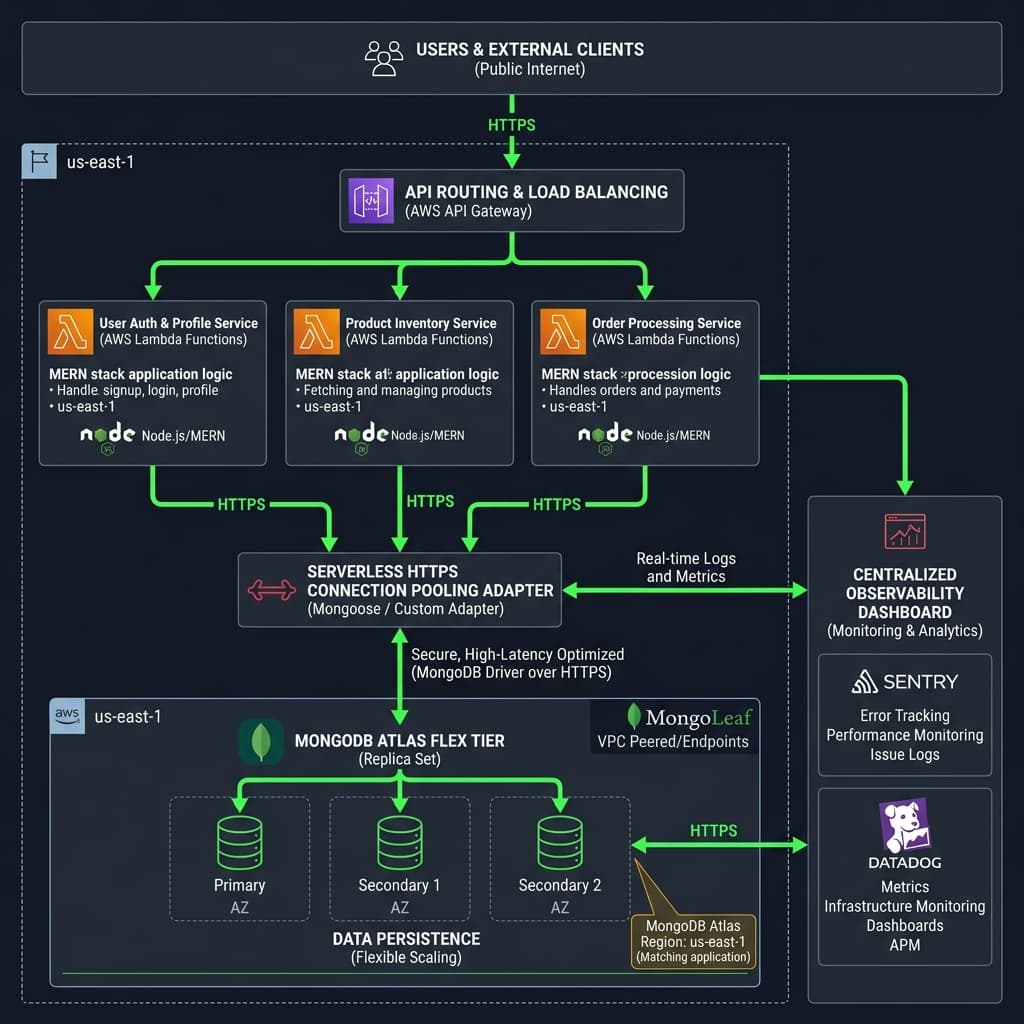
Task: Click 'Real-time Logs and Metrics' label
Action: point(686,568)
